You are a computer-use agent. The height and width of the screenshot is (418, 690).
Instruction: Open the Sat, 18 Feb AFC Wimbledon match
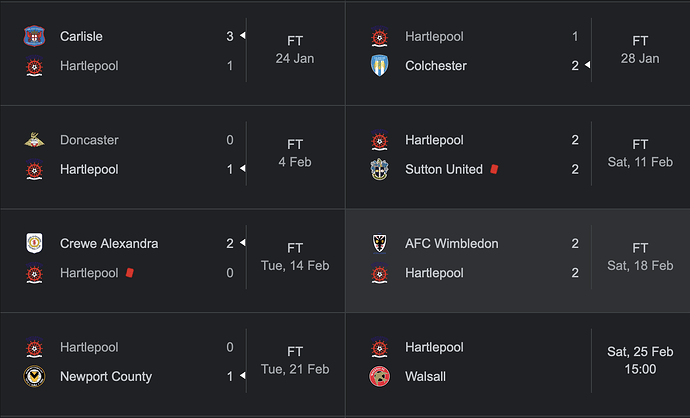518,260
